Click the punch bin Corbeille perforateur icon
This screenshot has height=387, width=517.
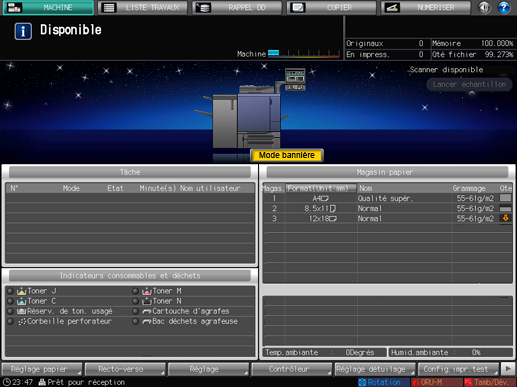22,321
